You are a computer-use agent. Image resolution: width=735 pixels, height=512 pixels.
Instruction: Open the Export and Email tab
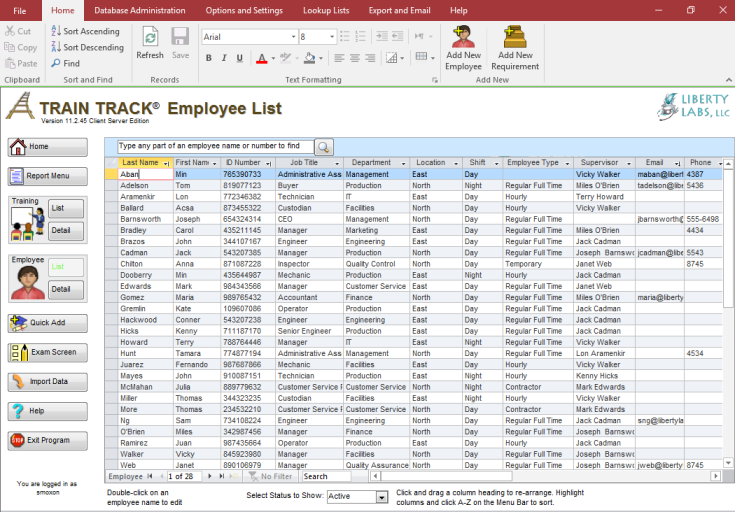click(399, 10)
